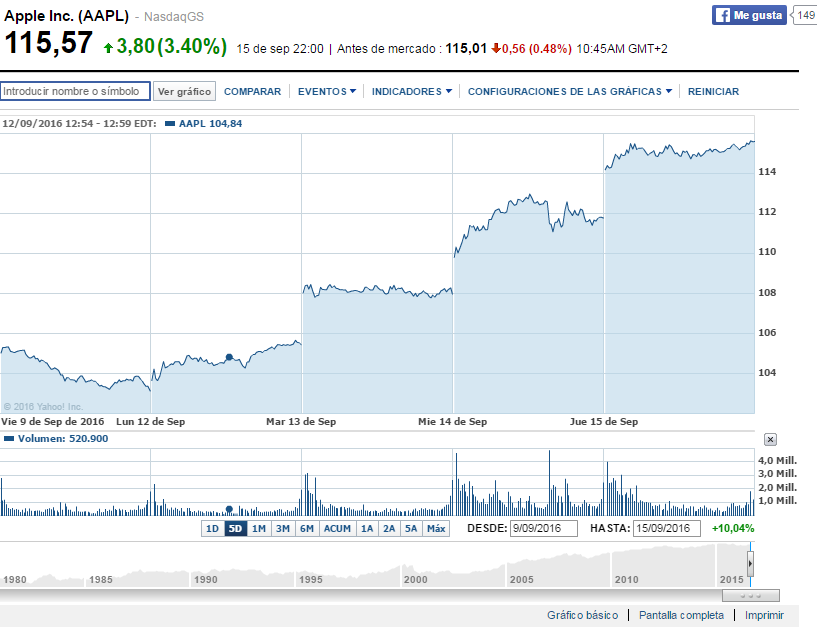This screenshot has width=835, height=634.
Task: Click the 1990 label in timeline overview
Action: (x=206, y=580)
